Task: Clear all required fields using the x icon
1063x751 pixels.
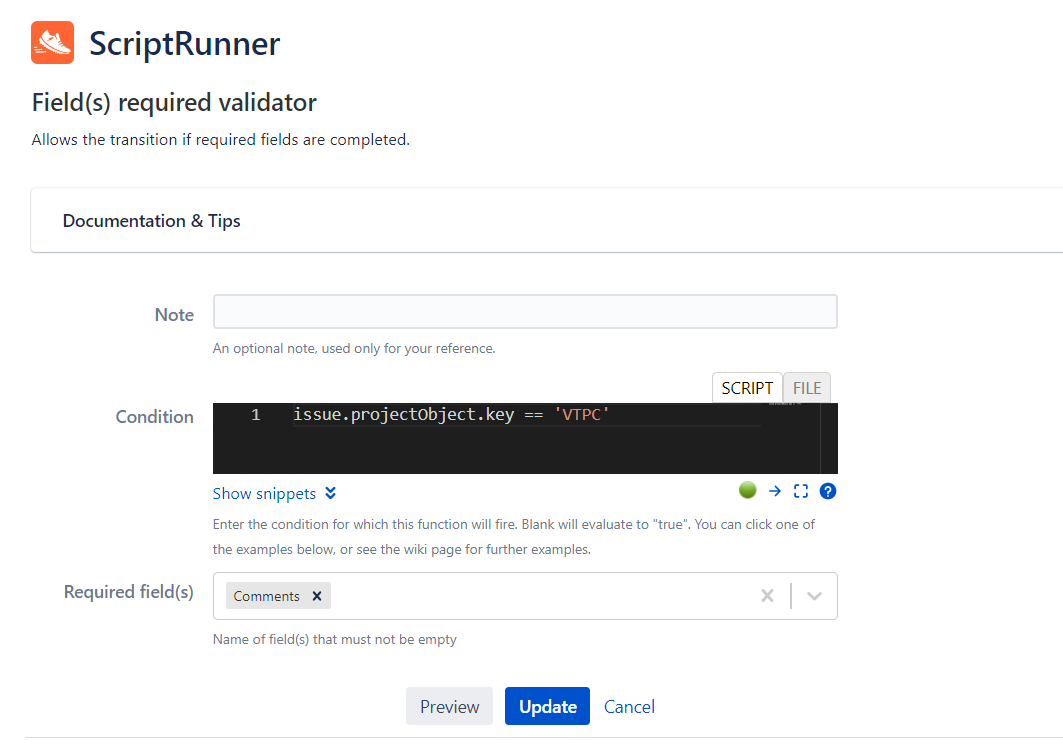Action: 767,595
